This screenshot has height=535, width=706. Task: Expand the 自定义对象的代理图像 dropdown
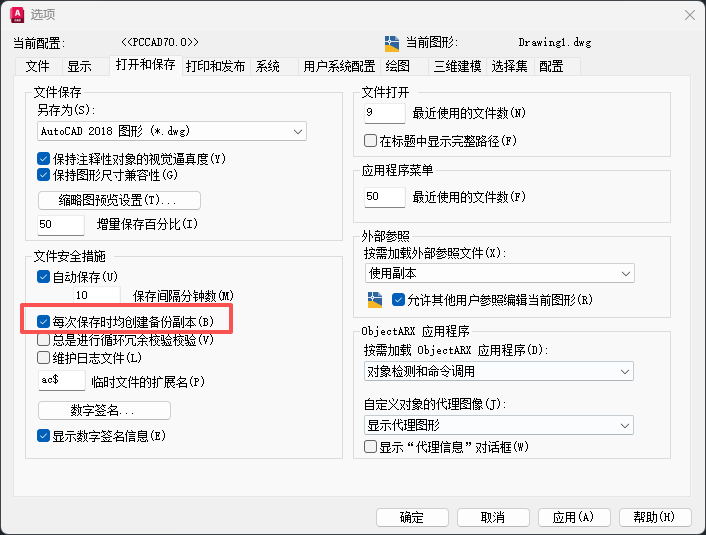499,425
